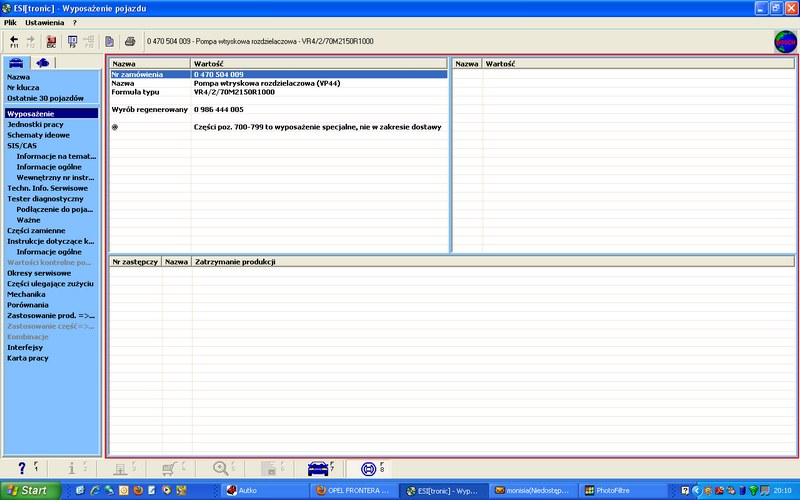Open Części zamienne in the sidebar
Image resolution: width=800 pixels, height=500 pixels.
[35, 230]
